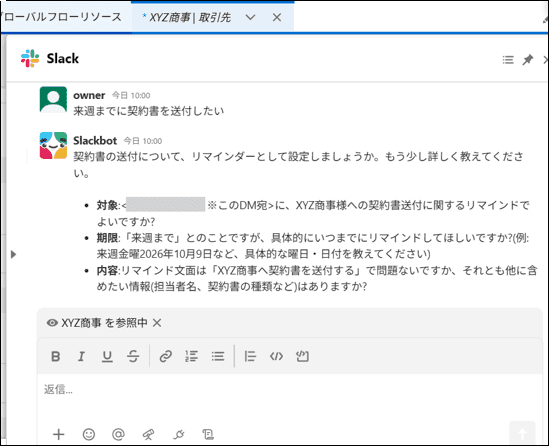Click owner's 今日 10:00 timestamp

(131, 96)
